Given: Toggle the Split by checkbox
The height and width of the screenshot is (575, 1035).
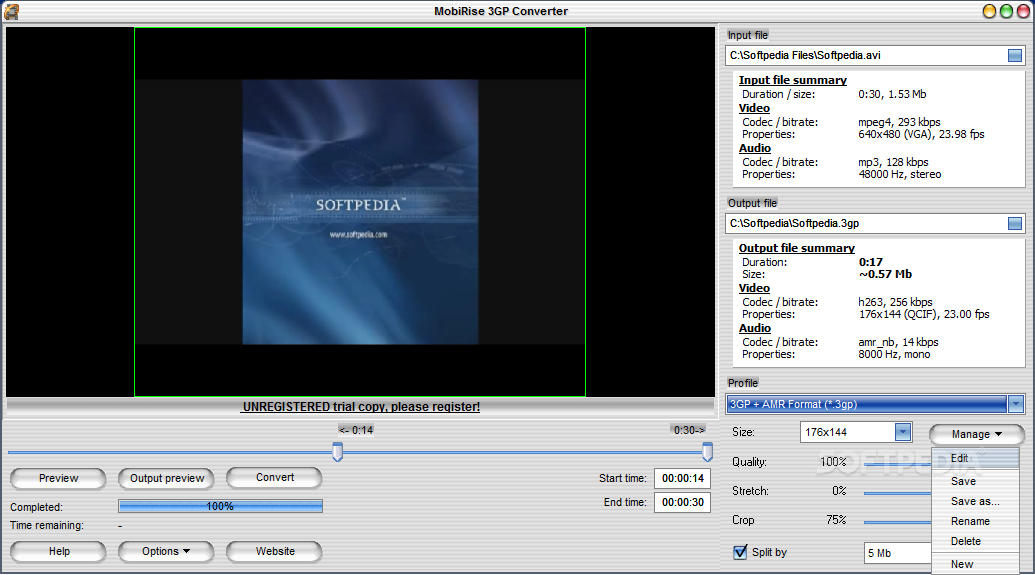Looking at the screenshot, I should click(x=741, y=552).
